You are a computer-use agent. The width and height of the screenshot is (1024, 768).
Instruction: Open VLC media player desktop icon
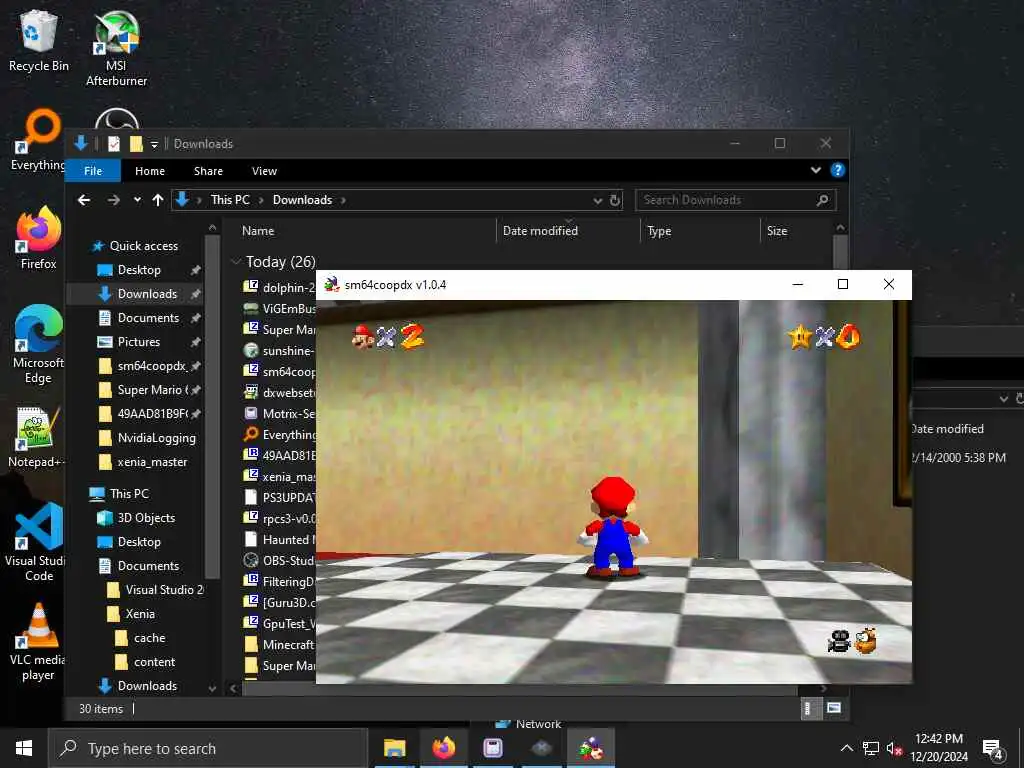(x=38, y=642)
